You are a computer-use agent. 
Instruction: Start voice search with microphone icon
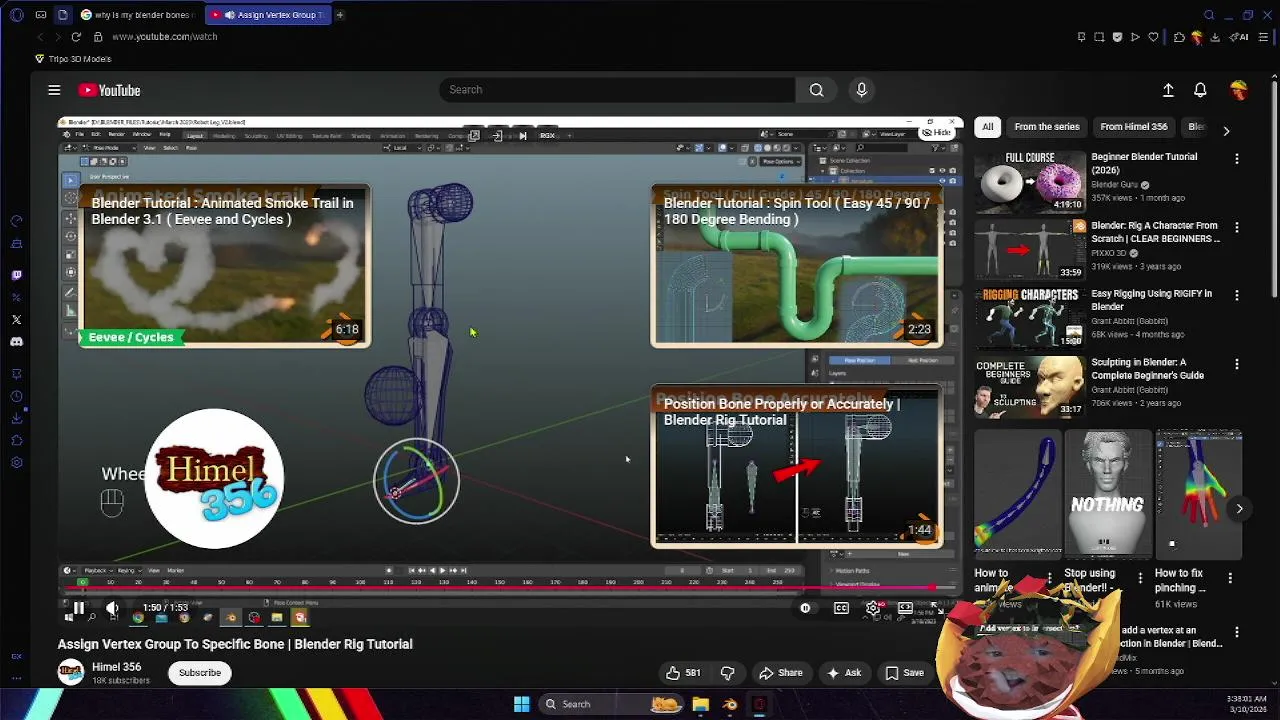tap(861, 90)
